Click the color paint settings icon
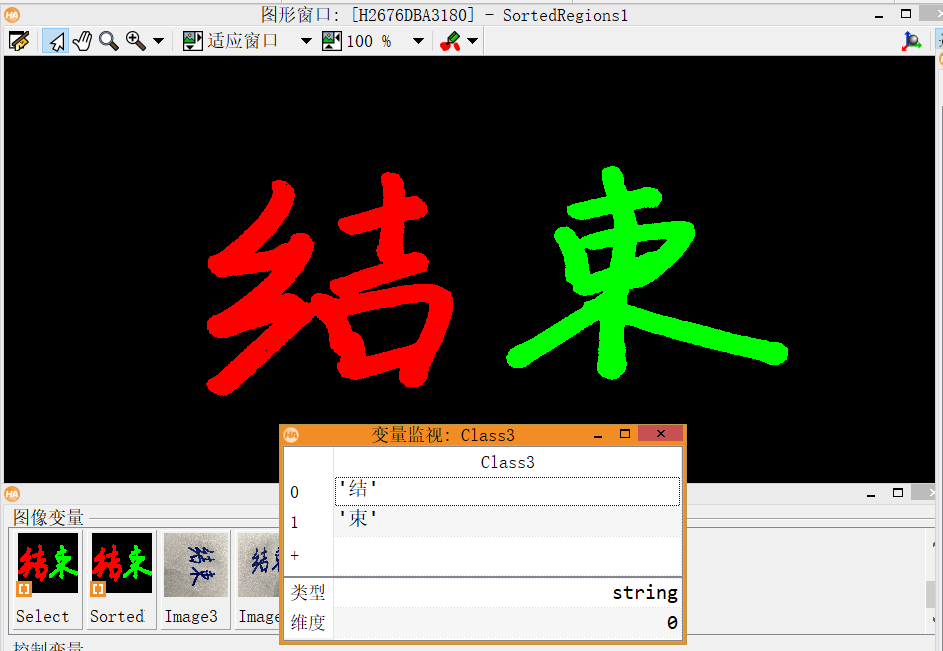943x651 pixels. pyautogui.click(x=451, y=41)
